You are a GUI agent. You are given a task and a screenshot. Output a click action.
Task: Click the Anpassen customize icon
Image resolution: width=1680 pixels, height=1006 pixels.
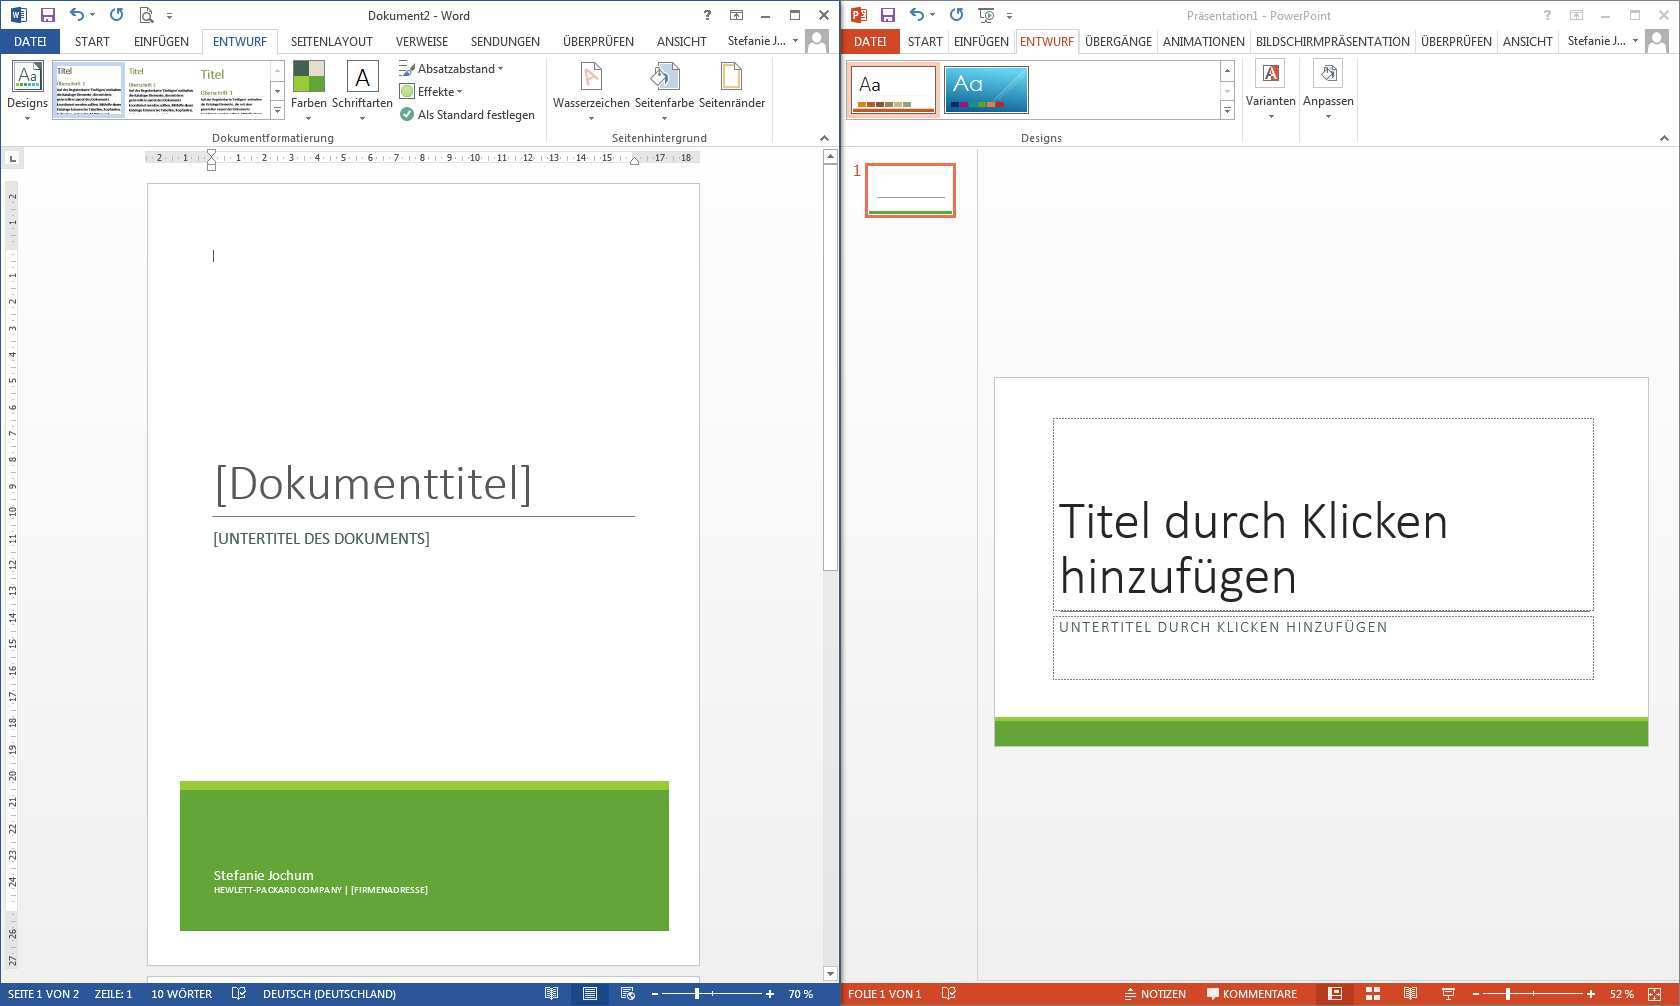pyautogui.click(x=1328, y=76)
